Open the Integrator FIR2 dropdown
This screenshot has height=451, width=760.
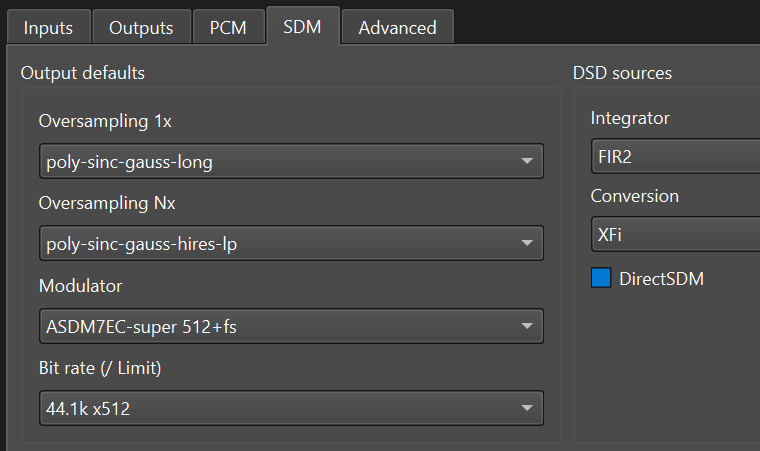[x=675, y=157]
